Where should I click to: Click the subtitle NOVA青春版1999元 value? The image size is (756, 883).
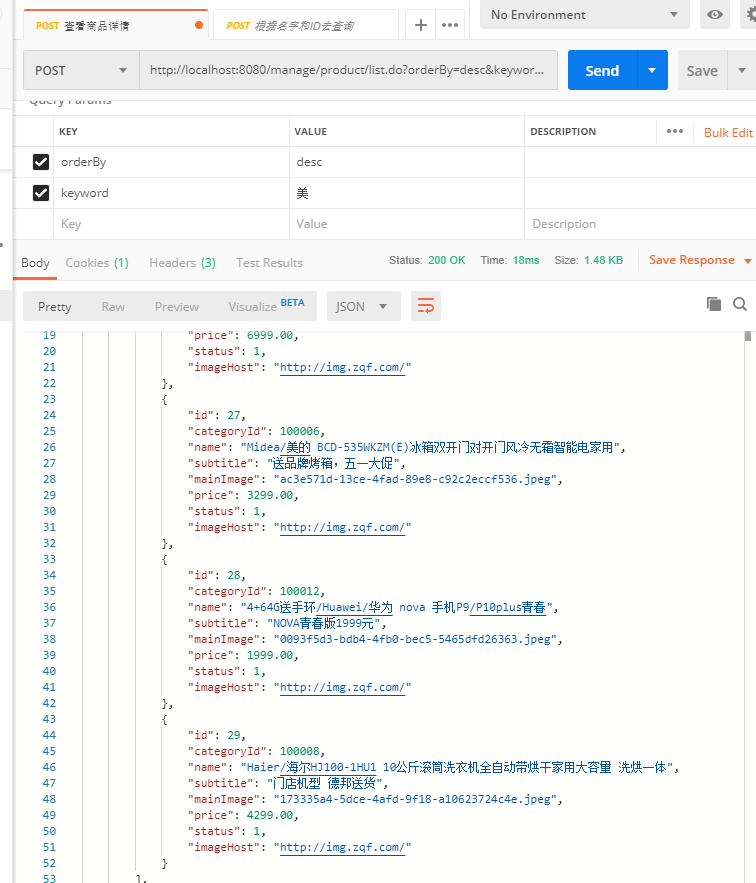[324, 623]
